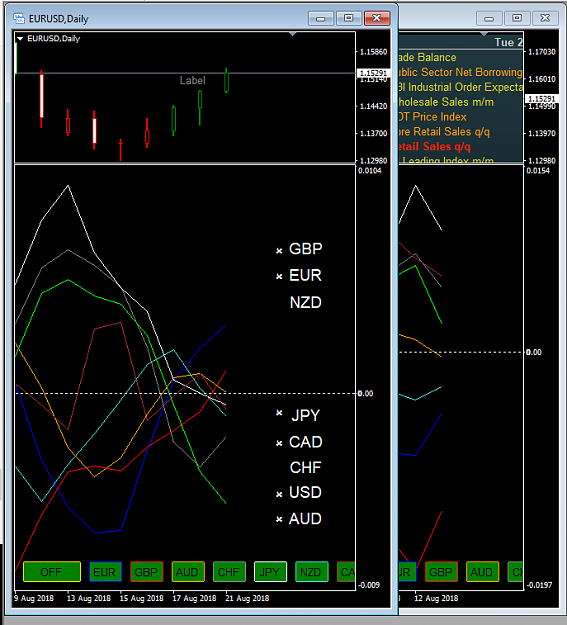Toggle the GBP currency button in the EURUSD window
Screen dimensions: 567x625
point(146,572)
